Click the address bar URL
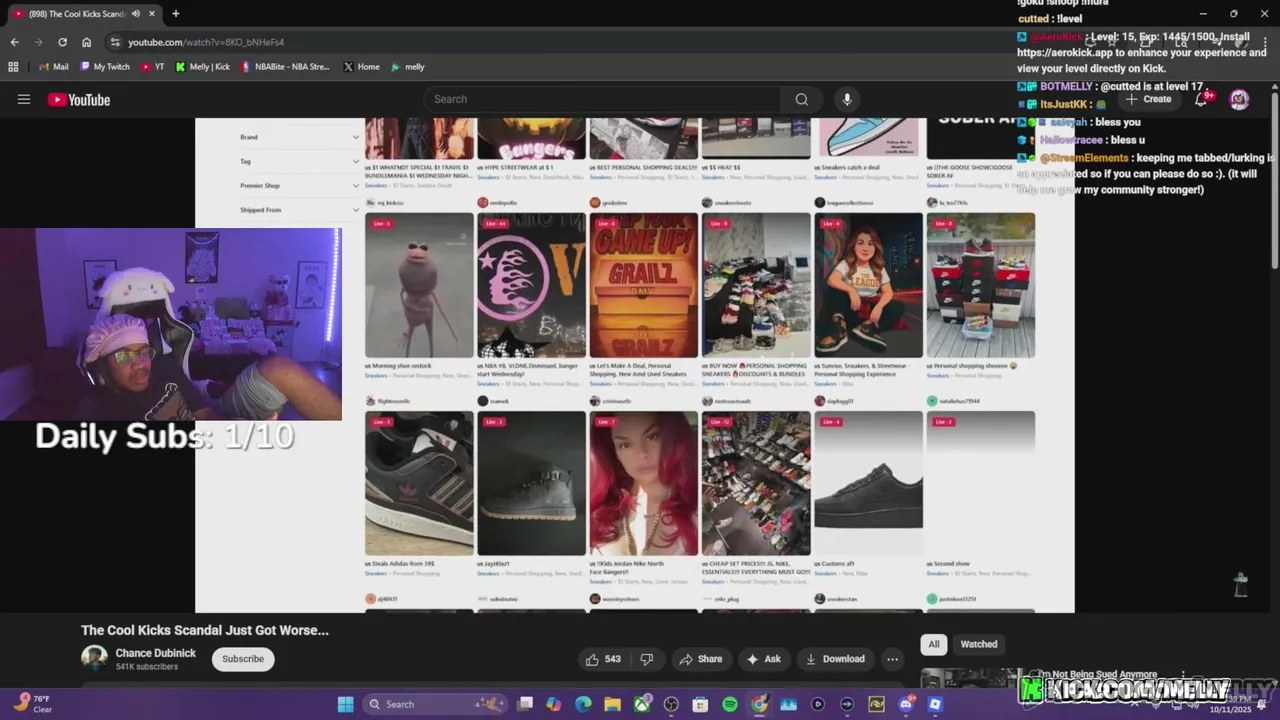Screen dimensions: 1280x720 pos(206,42)
